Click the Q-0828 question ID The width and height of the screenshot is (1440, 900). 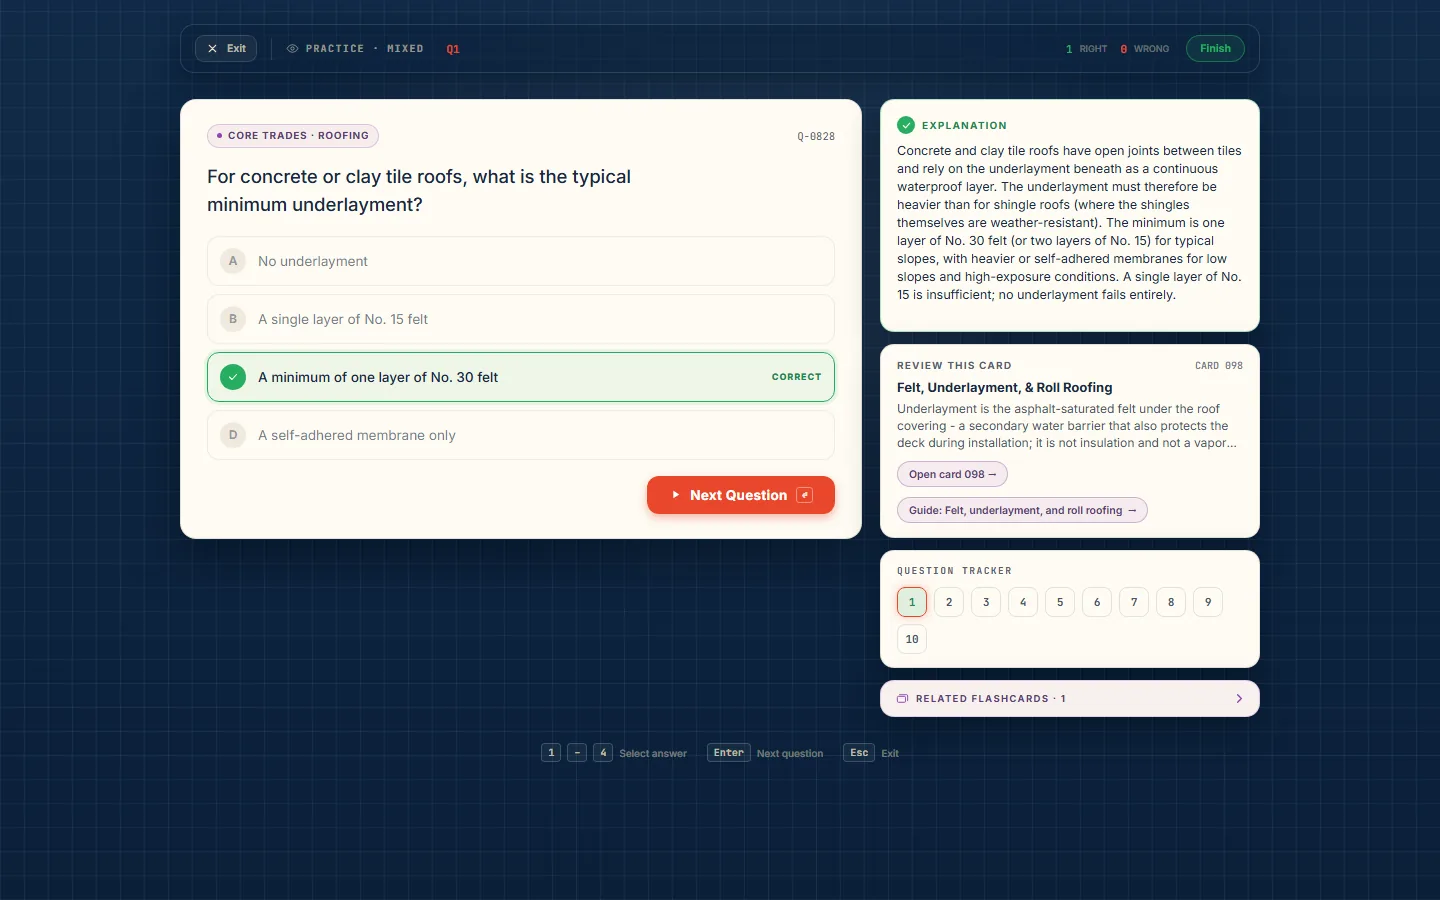coord(816,136)
